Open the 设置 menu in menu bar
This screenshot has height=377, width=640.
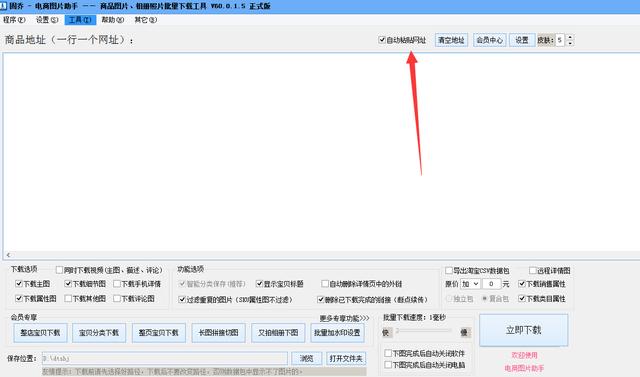[47, 20]
